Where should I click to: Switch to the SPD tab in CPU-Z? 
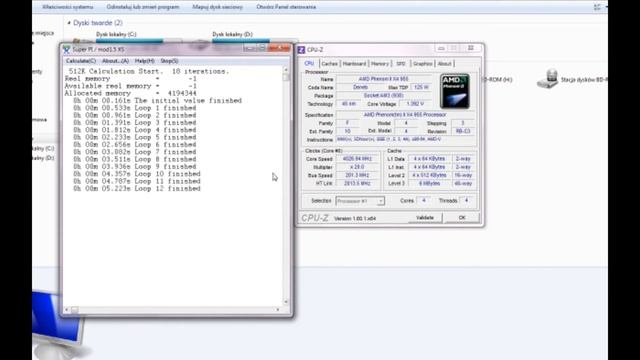[401, 64]
